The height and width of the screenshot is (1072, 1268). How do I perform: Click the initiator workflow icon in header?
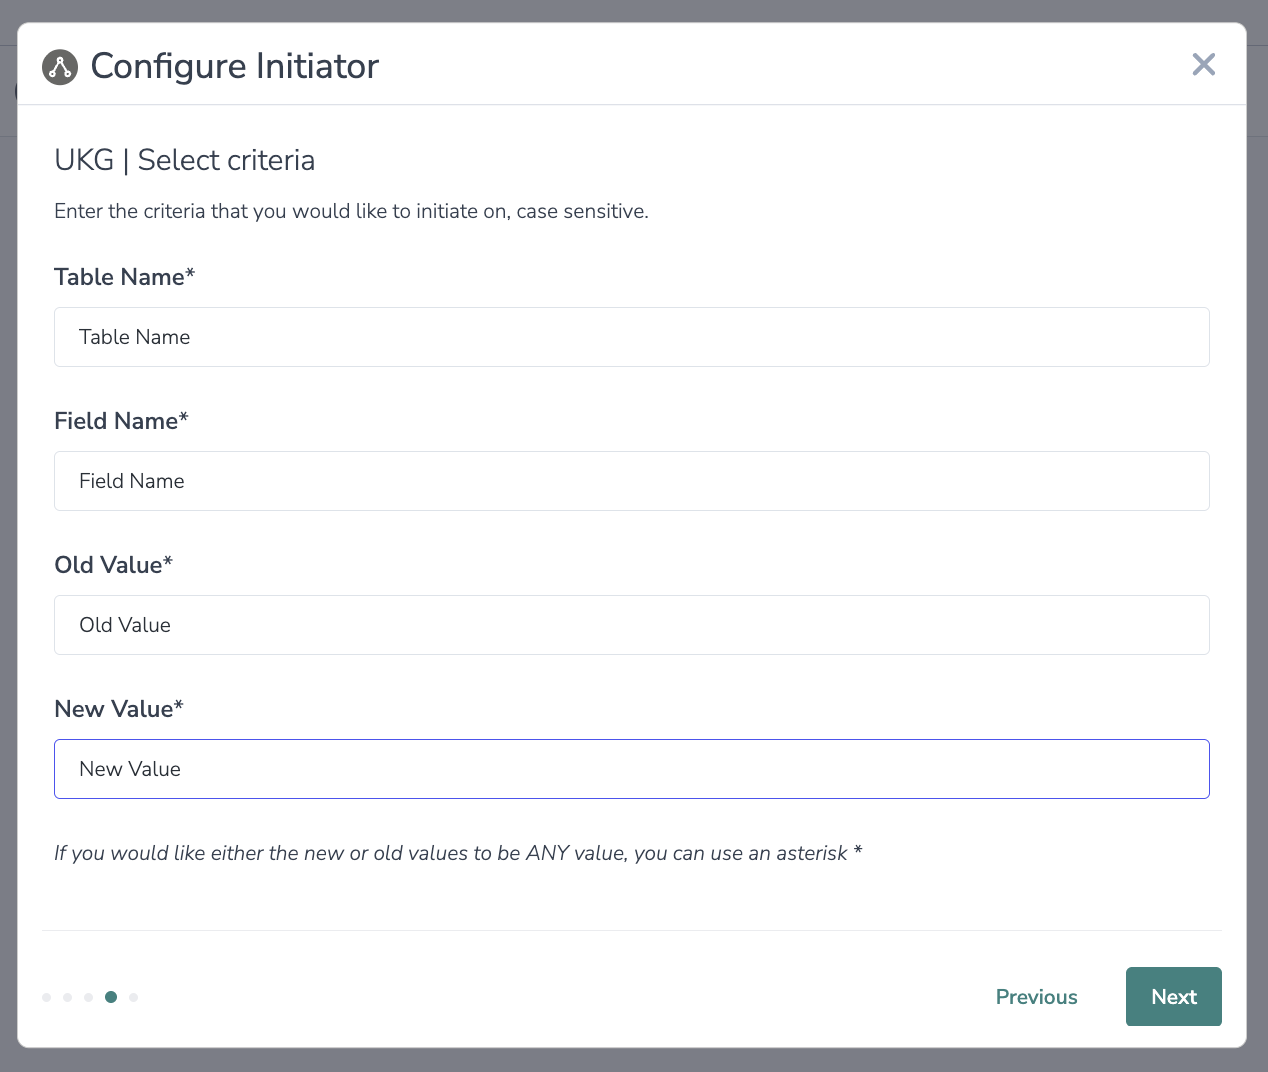(60, 67)
